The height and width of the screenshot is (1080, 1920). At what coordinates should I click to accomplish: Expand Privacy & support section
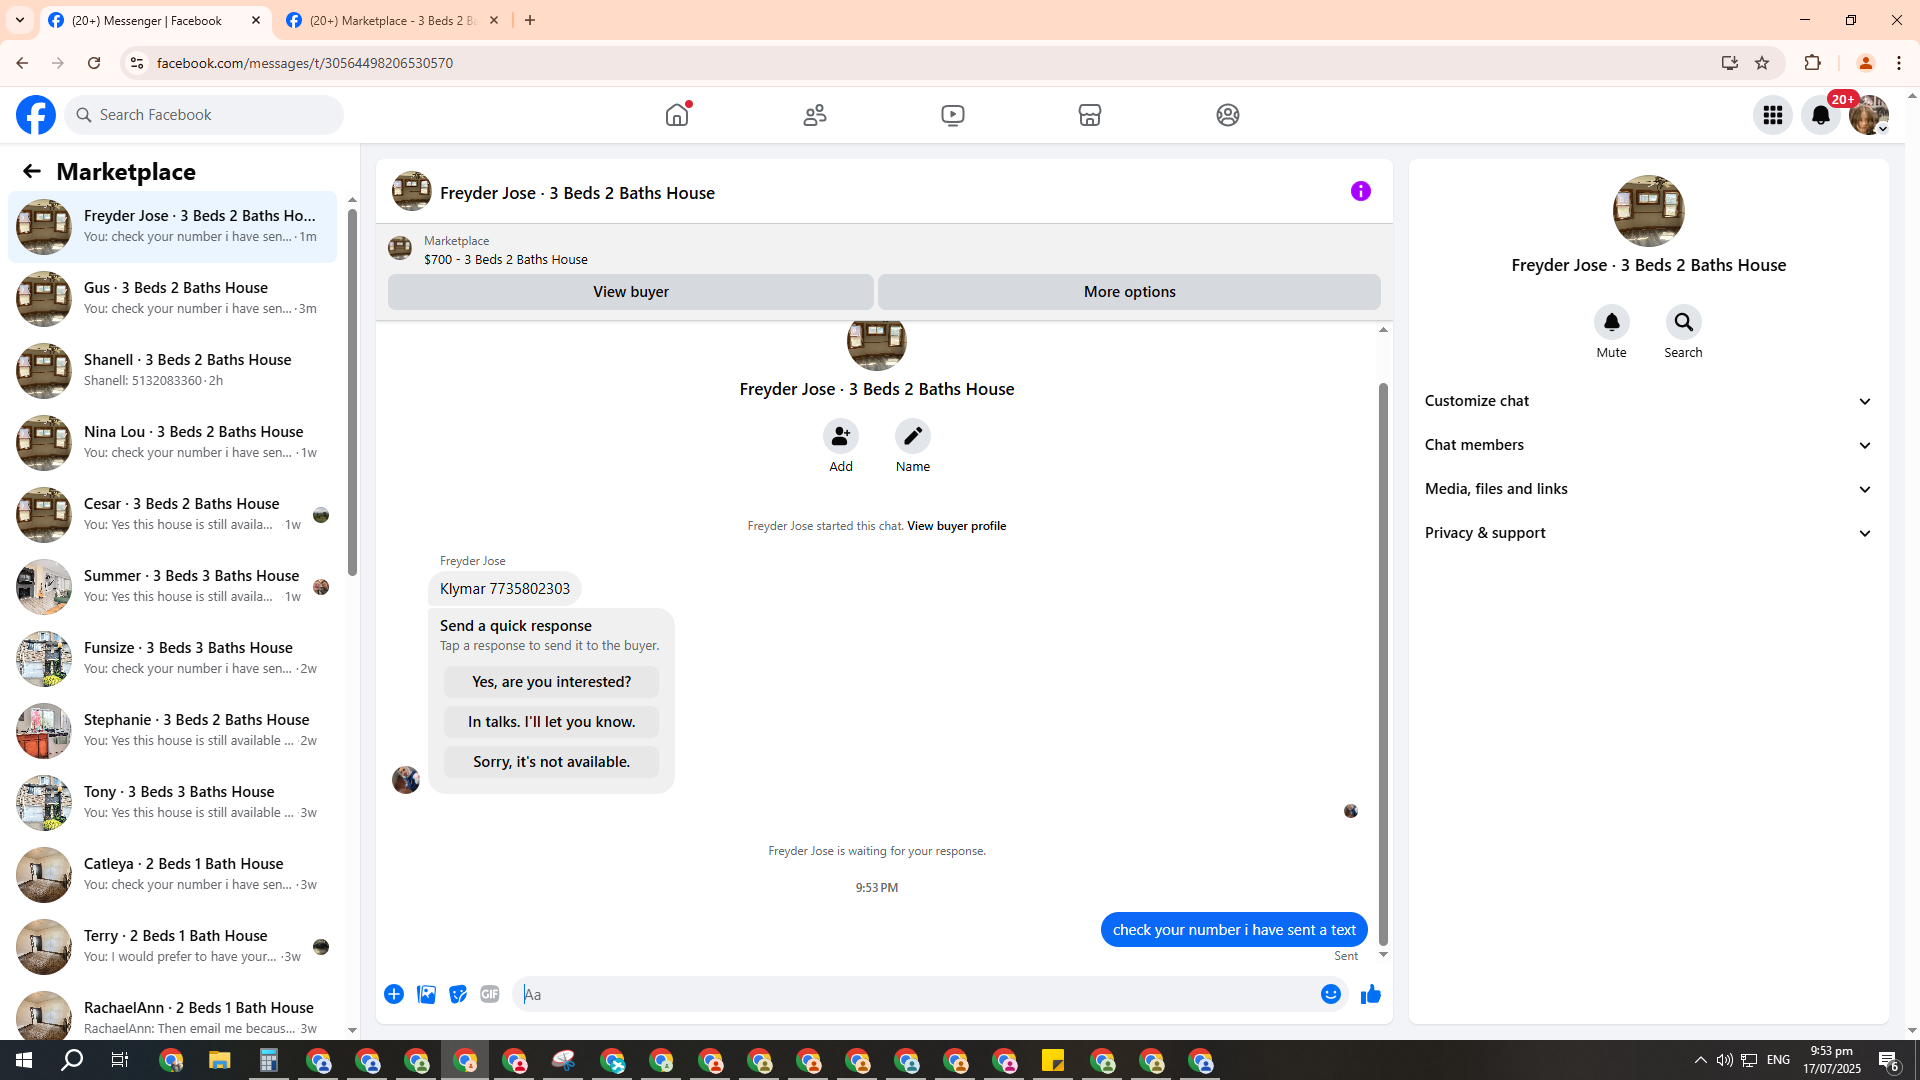pos(1649,533)
